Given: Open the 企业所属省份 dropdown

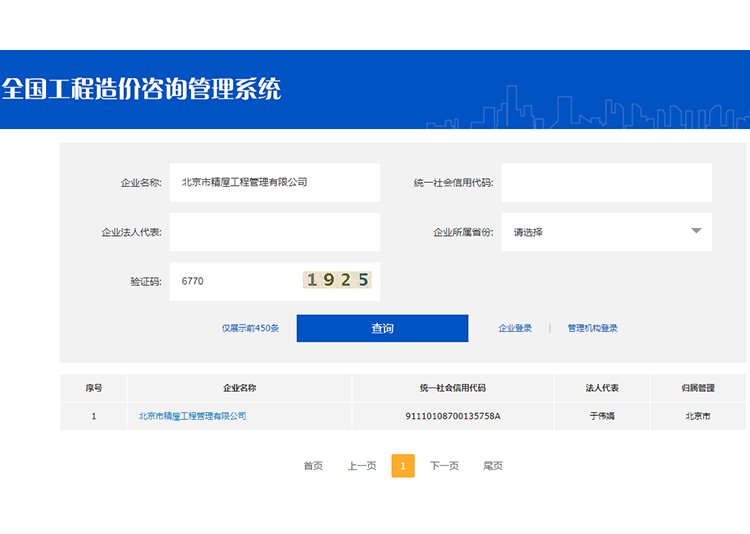Looking at the screenshot, I should [606, 232].
